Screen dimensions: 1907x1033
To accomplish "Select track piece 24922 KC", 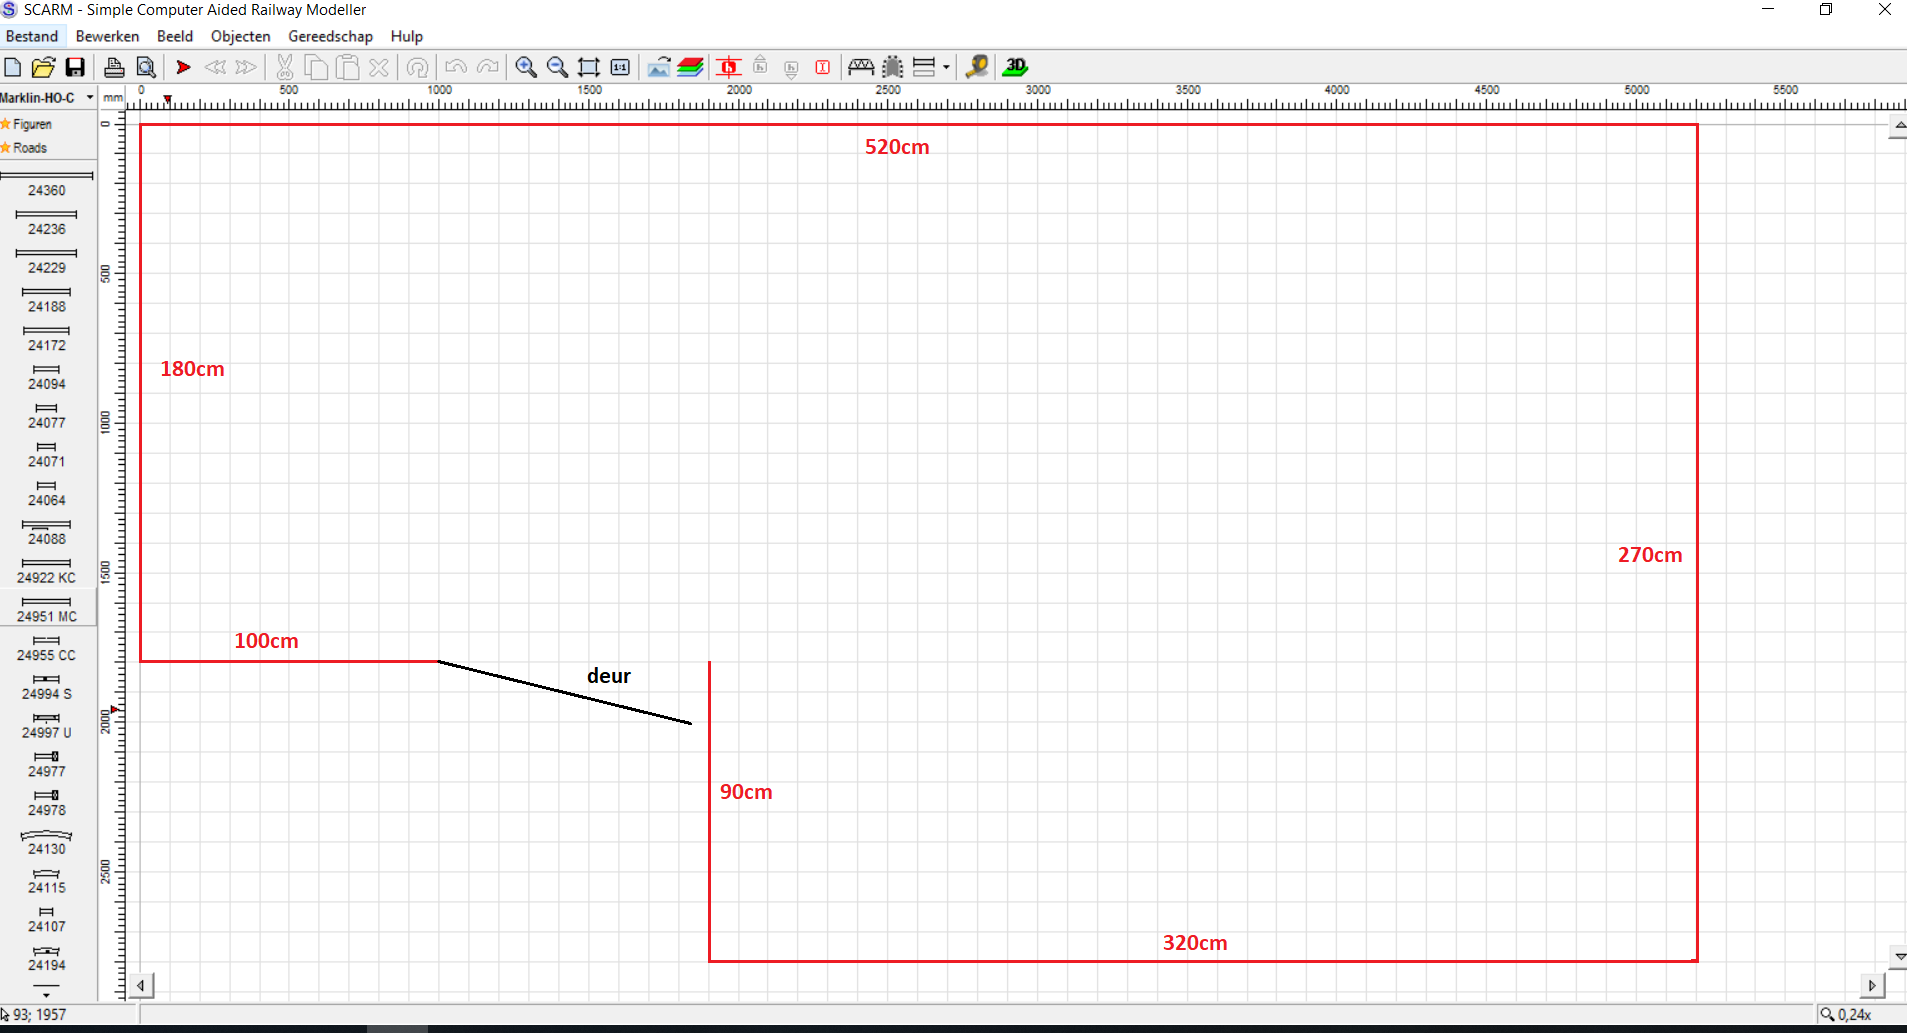I will [x=47, y=571].
